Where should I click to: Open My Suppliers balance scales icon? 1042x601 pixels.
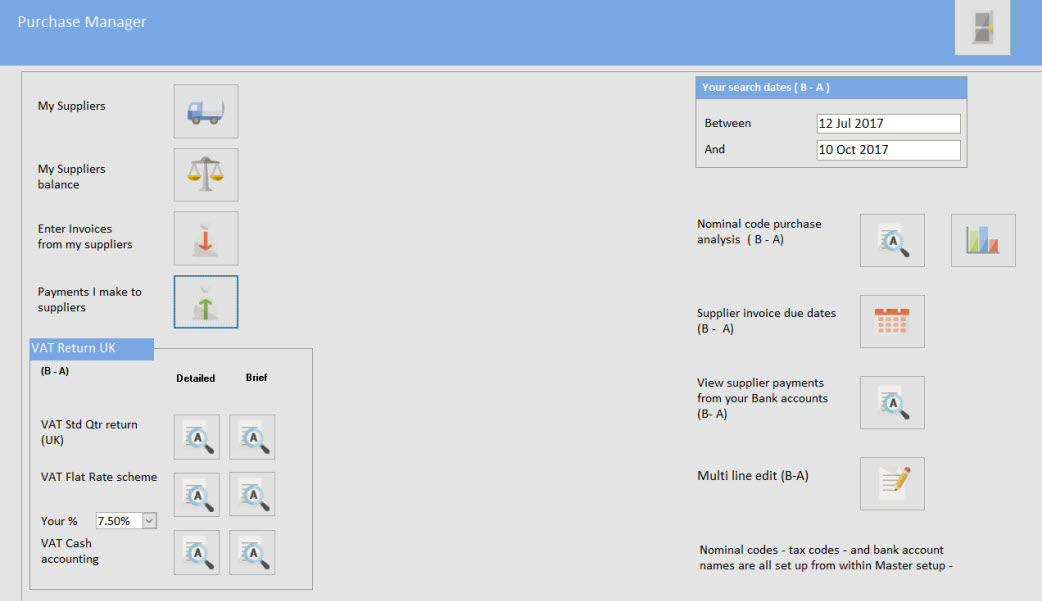pos(206,175)
